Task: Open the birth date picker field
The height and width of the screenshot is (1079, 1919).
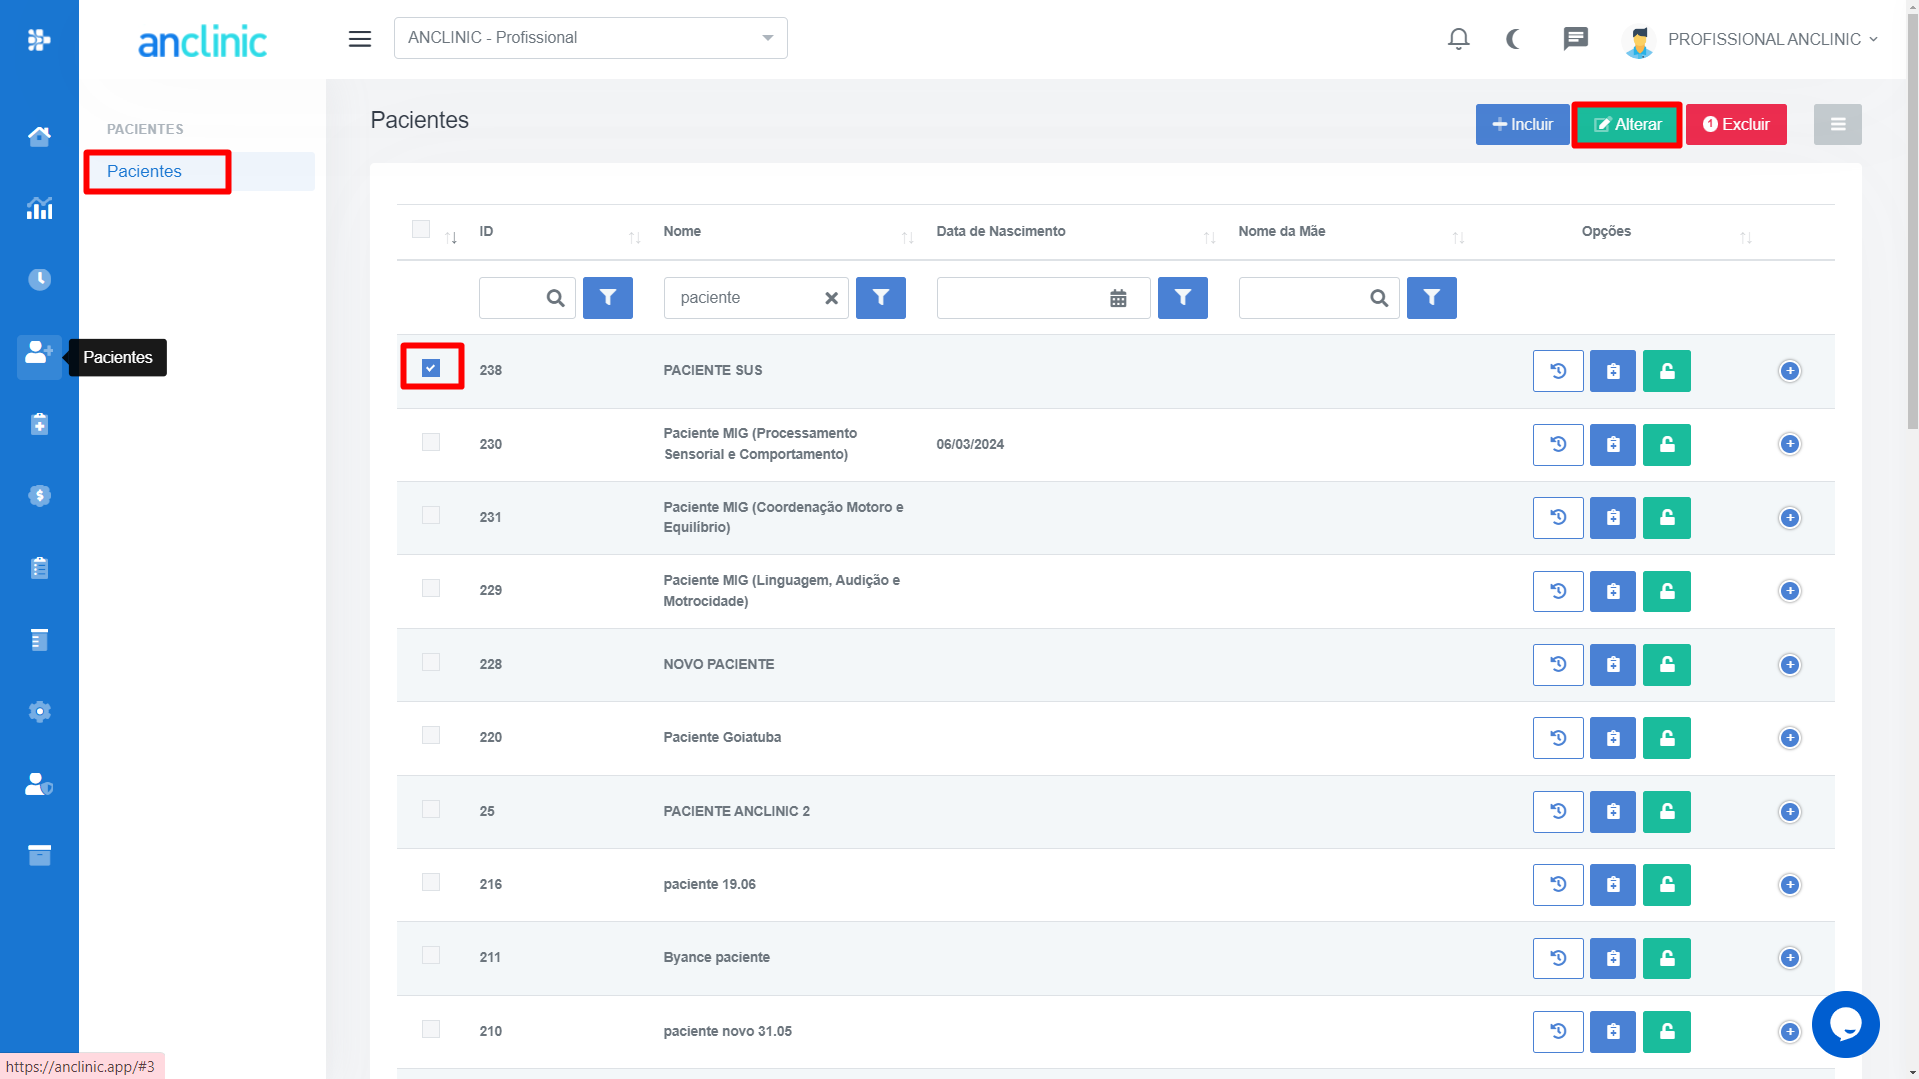Action: [1043, 298]
